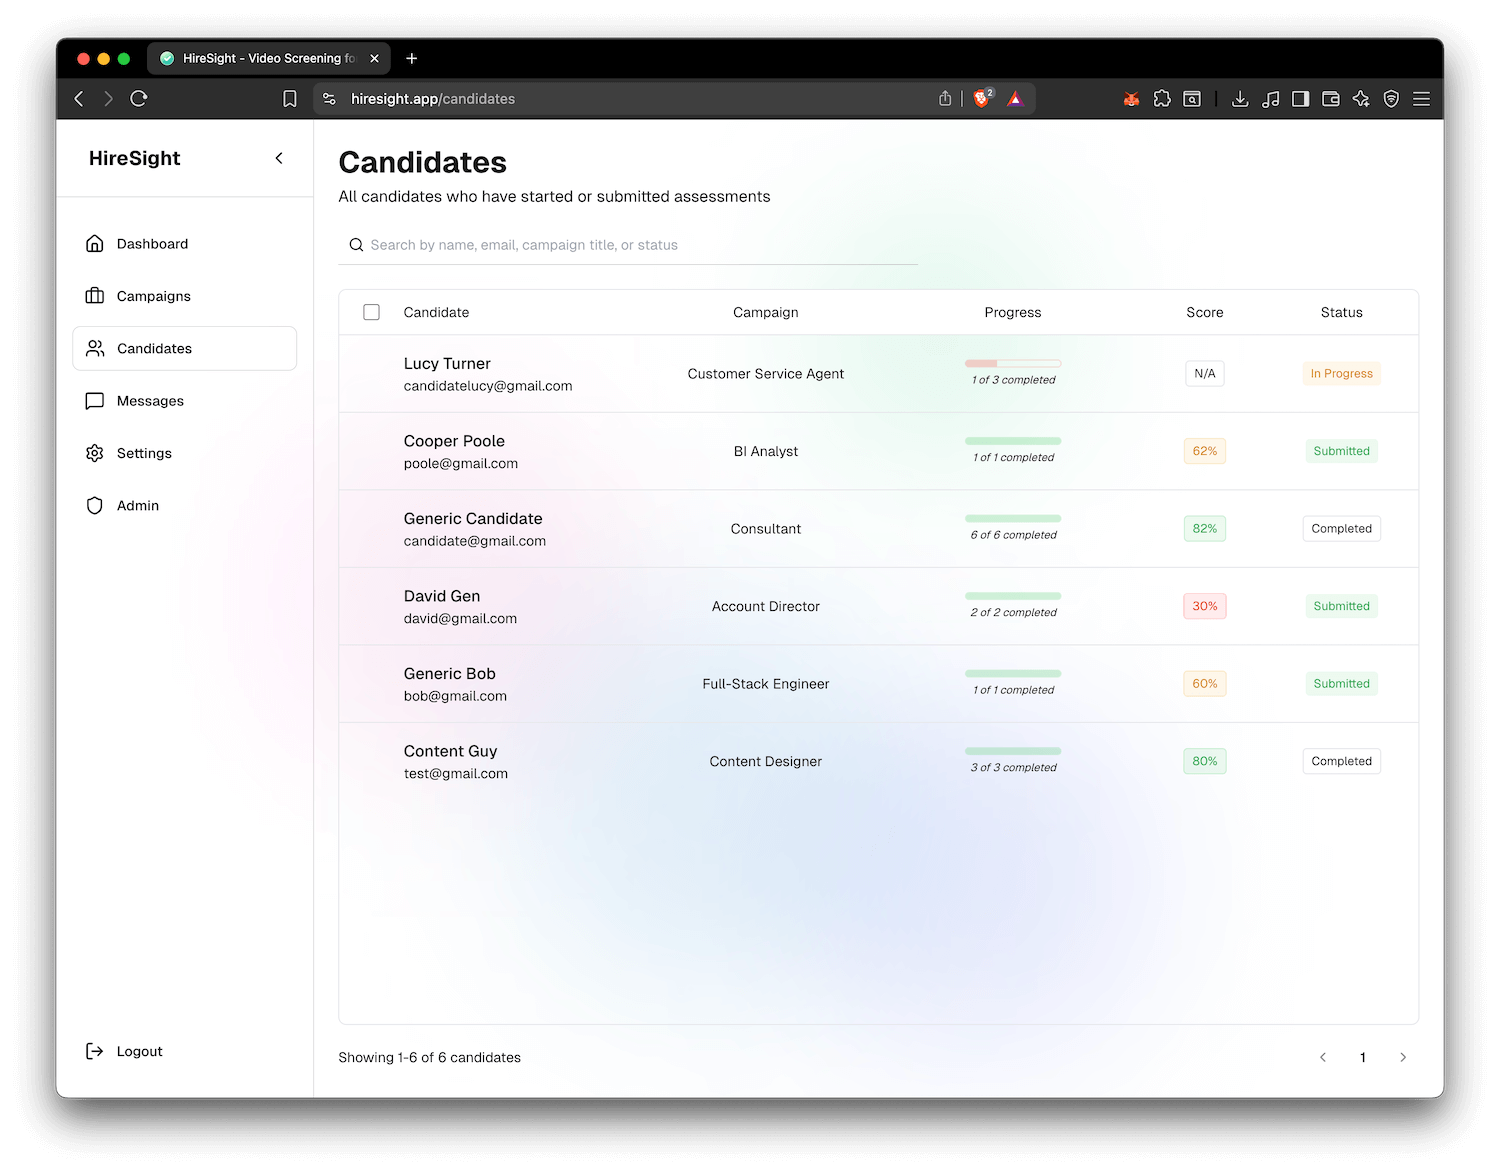
Task: Click Lucy Turner's progress bar
Action: (x=1013, y=364)
